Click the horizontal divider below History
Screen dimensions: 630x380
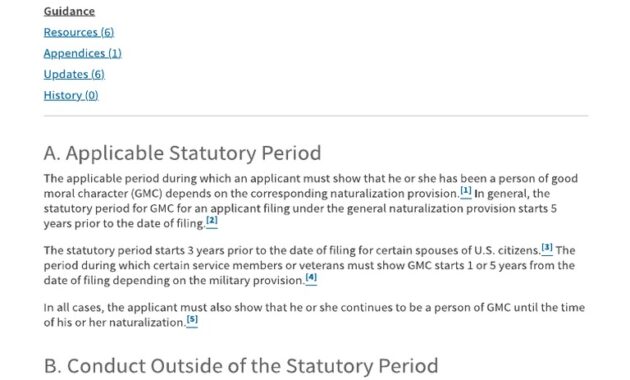tap(316, 116)
